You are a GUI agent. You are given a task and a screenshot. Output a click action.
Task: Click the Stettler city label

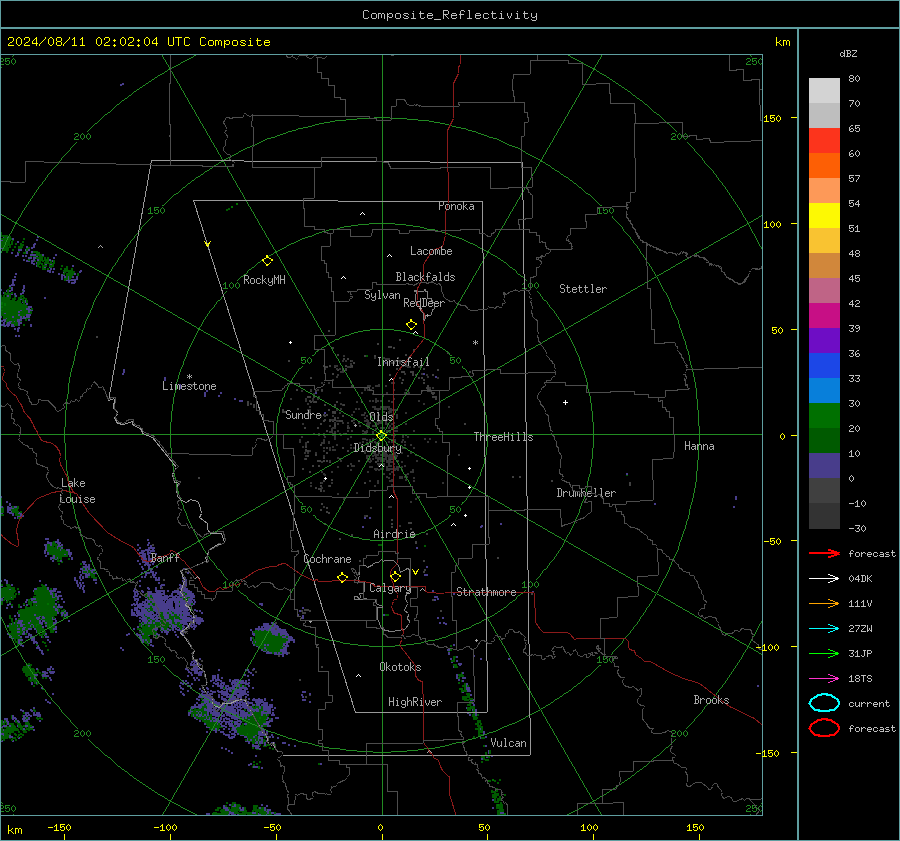pos(583,289)
